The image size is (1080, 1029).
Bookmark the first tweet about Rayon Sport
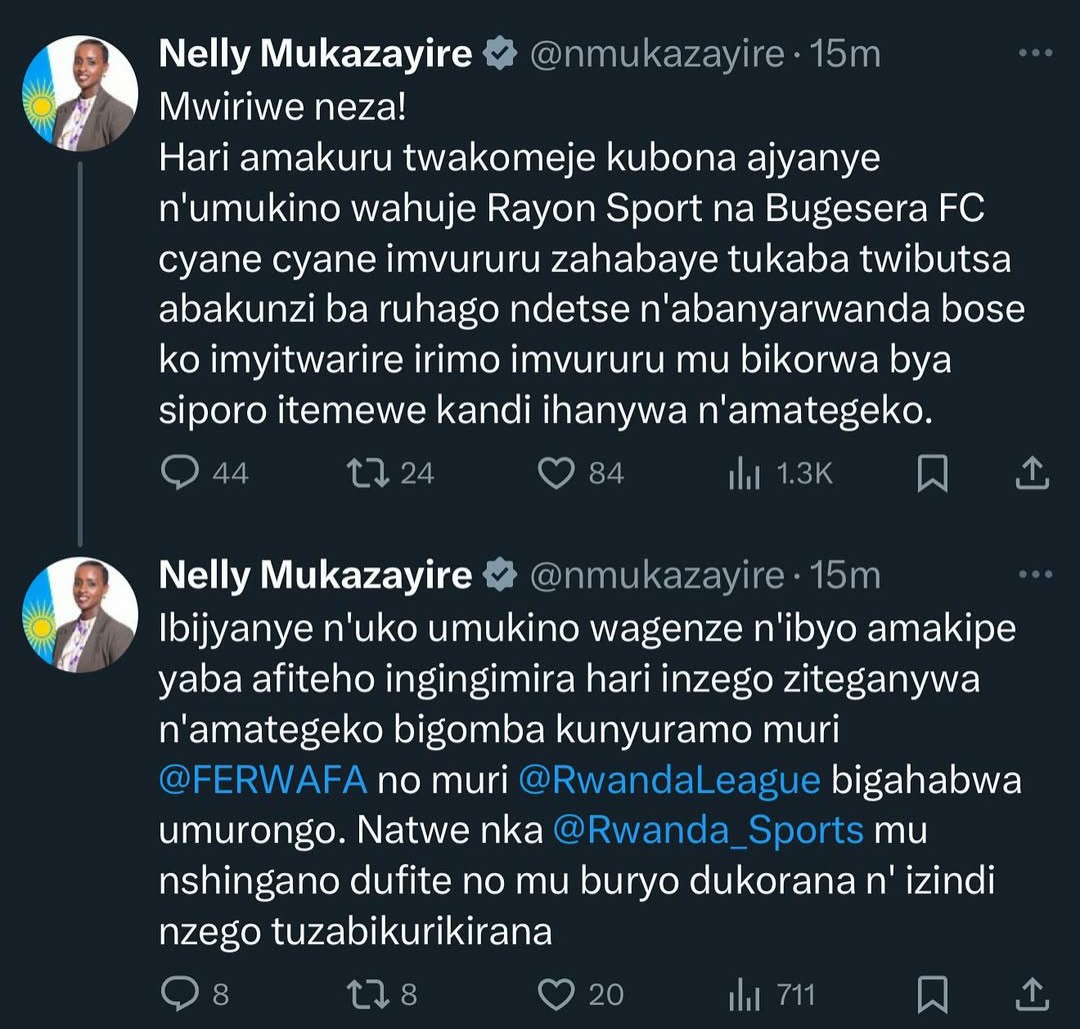point(932,473)
